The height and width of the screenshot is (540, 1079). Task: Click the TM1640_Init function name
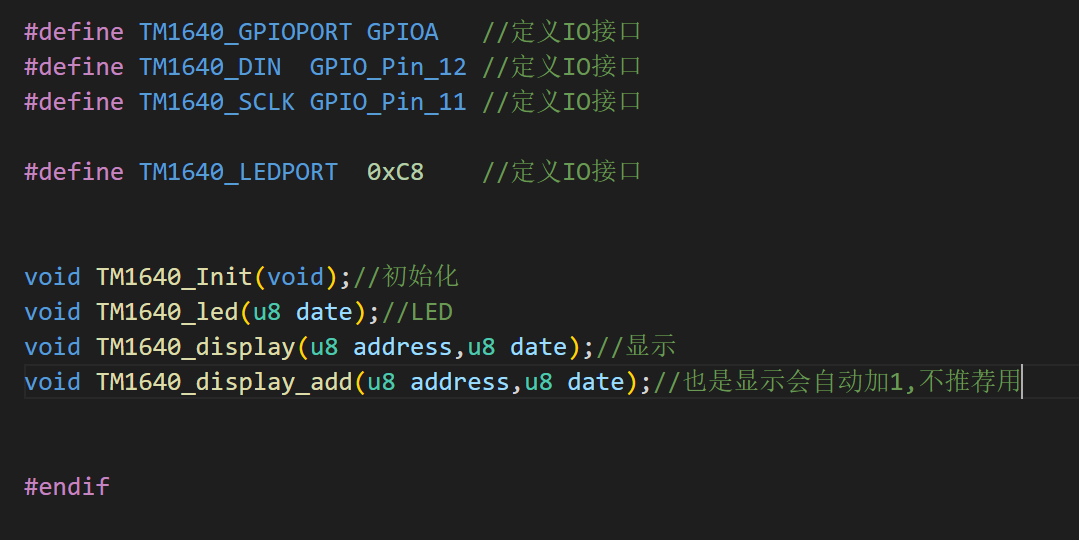174,277
